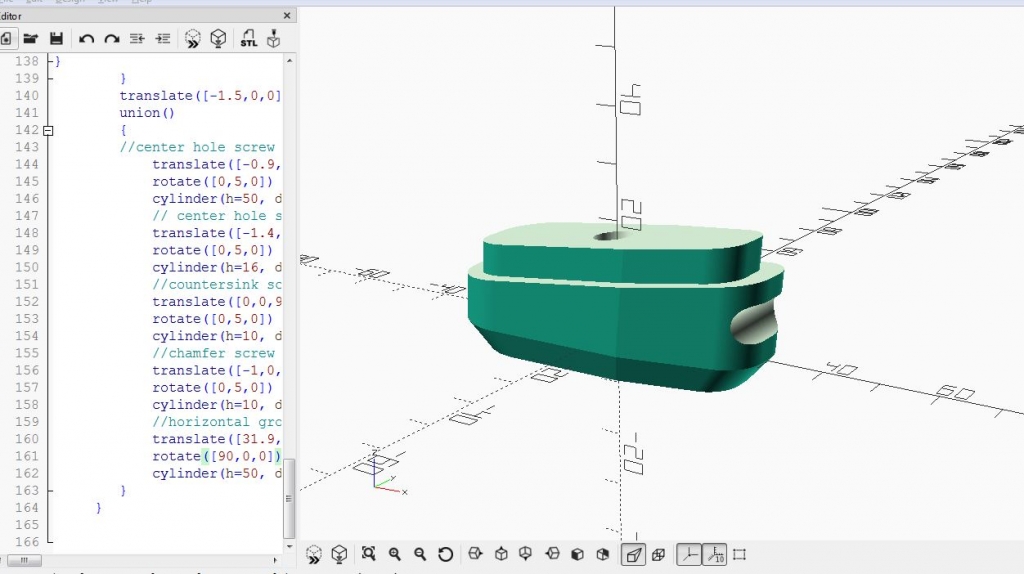Screen dimensions: 1024x574
Task: Indent the selected code
Action: tap(163, 39)
